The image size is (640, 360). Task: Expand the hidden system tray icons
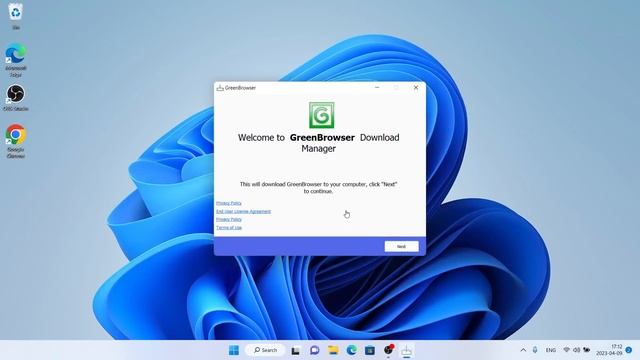(x=523, y=350)
